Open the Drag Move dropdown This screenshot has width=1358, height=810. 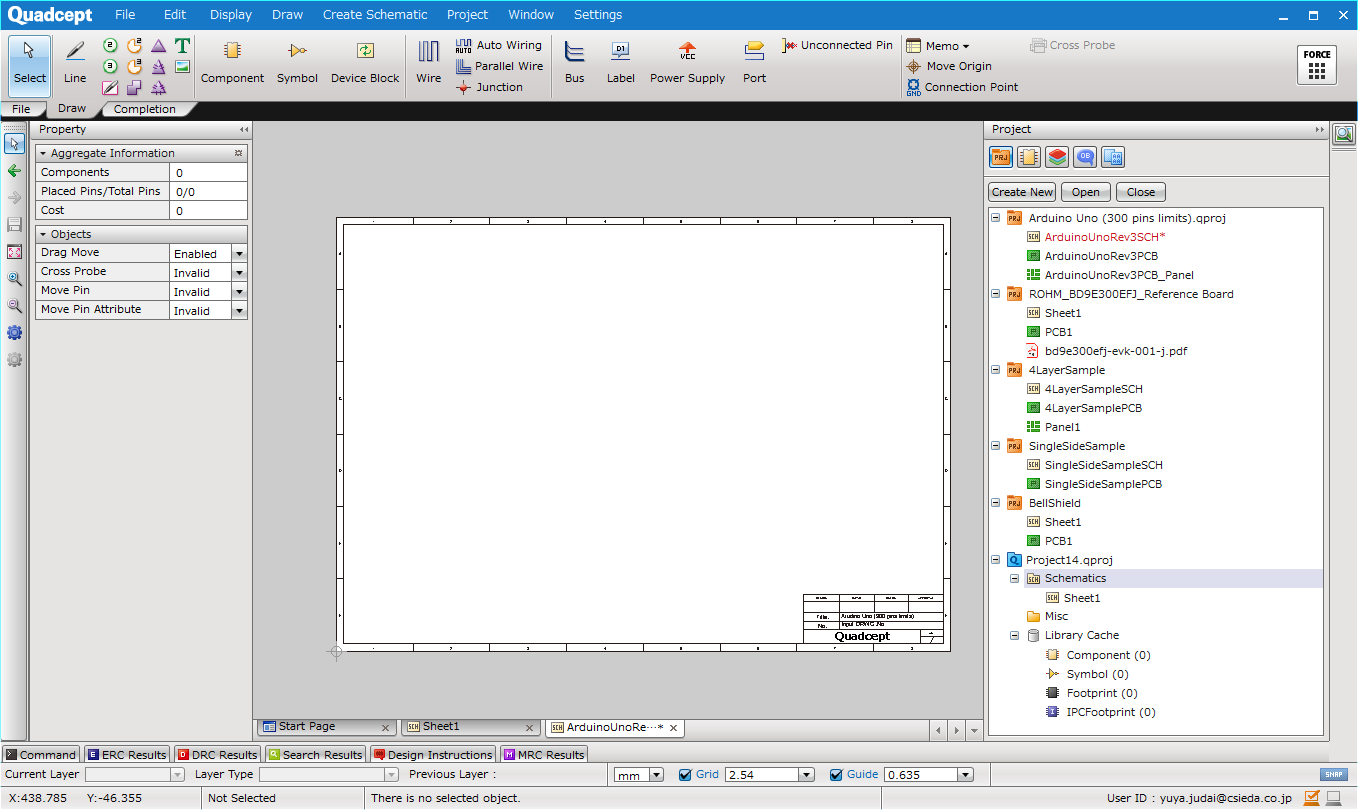coord(239,254)
